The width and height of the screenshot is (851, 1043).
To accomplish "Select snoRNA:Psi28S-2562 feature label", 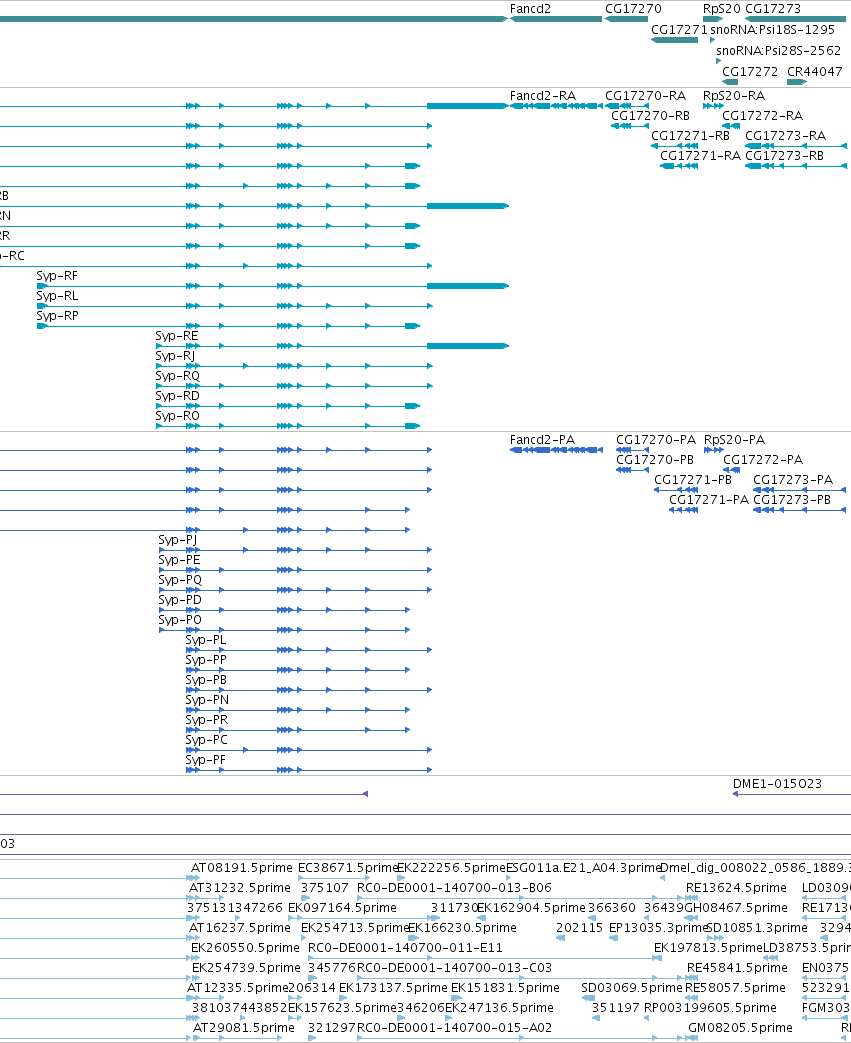I will point(778,51).
